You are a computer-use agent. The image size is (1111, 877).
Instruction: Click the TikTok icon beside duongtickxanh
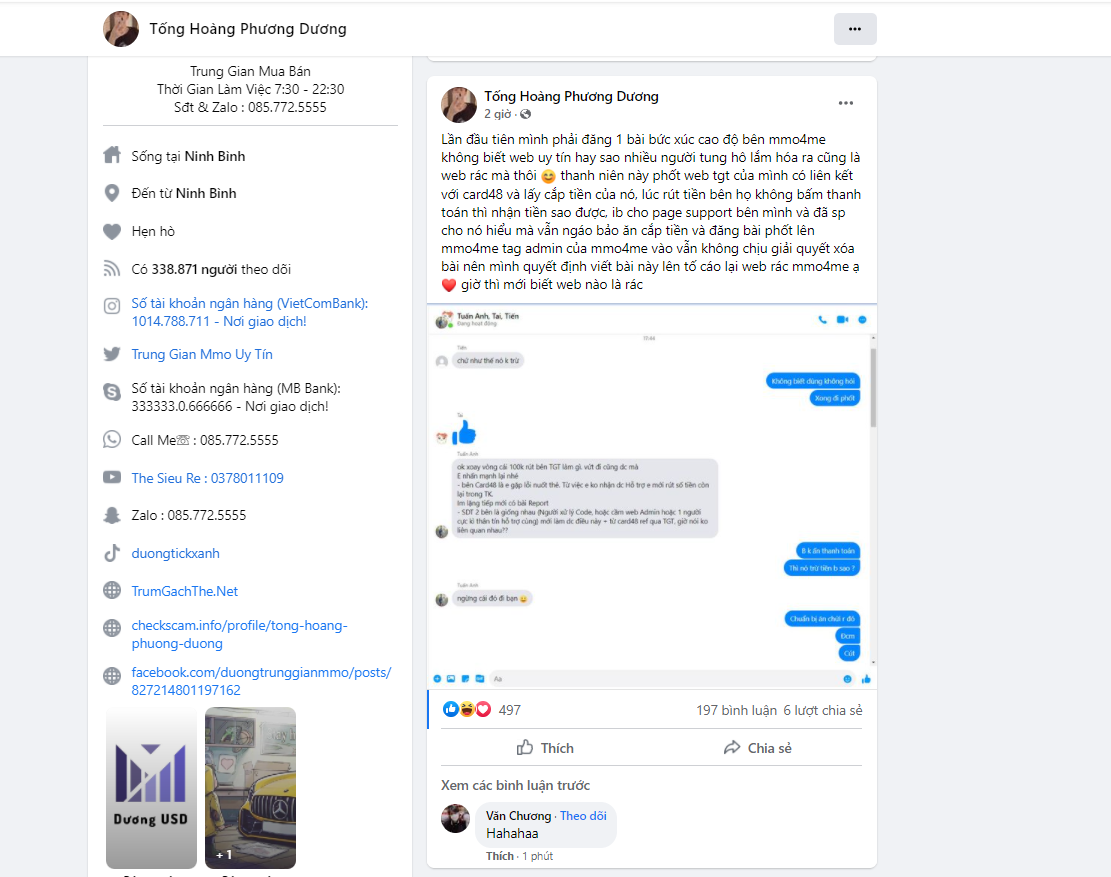(x=112, y=553)
